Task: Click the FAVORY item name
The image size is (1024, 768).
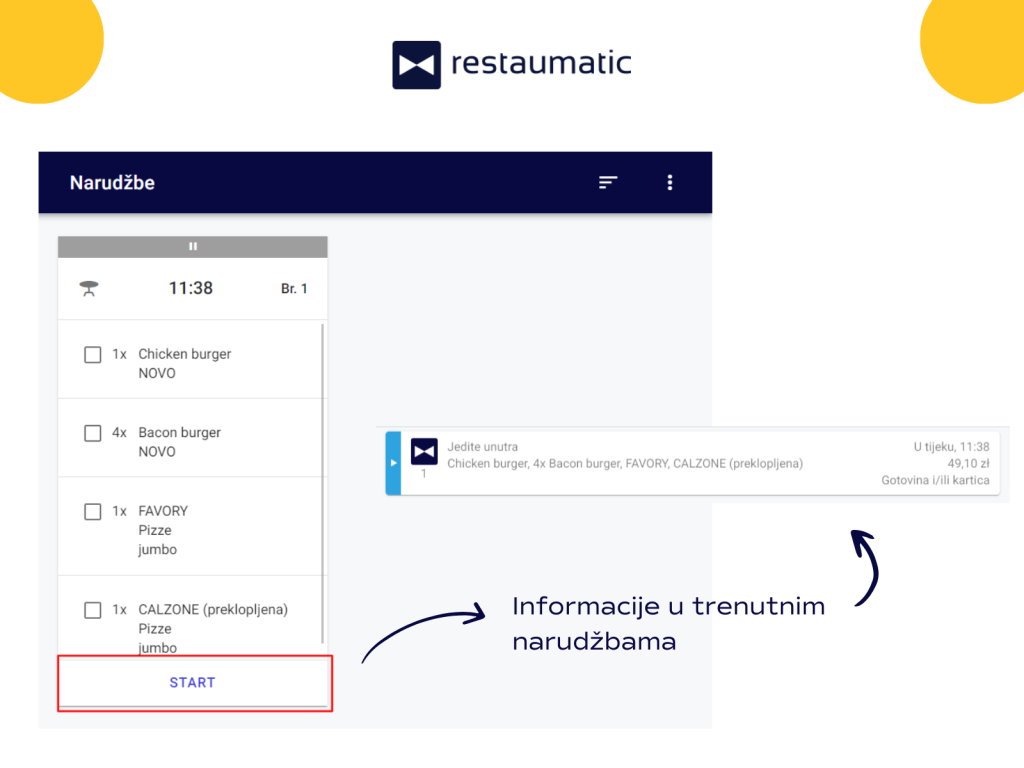Action: coord(163,511)
